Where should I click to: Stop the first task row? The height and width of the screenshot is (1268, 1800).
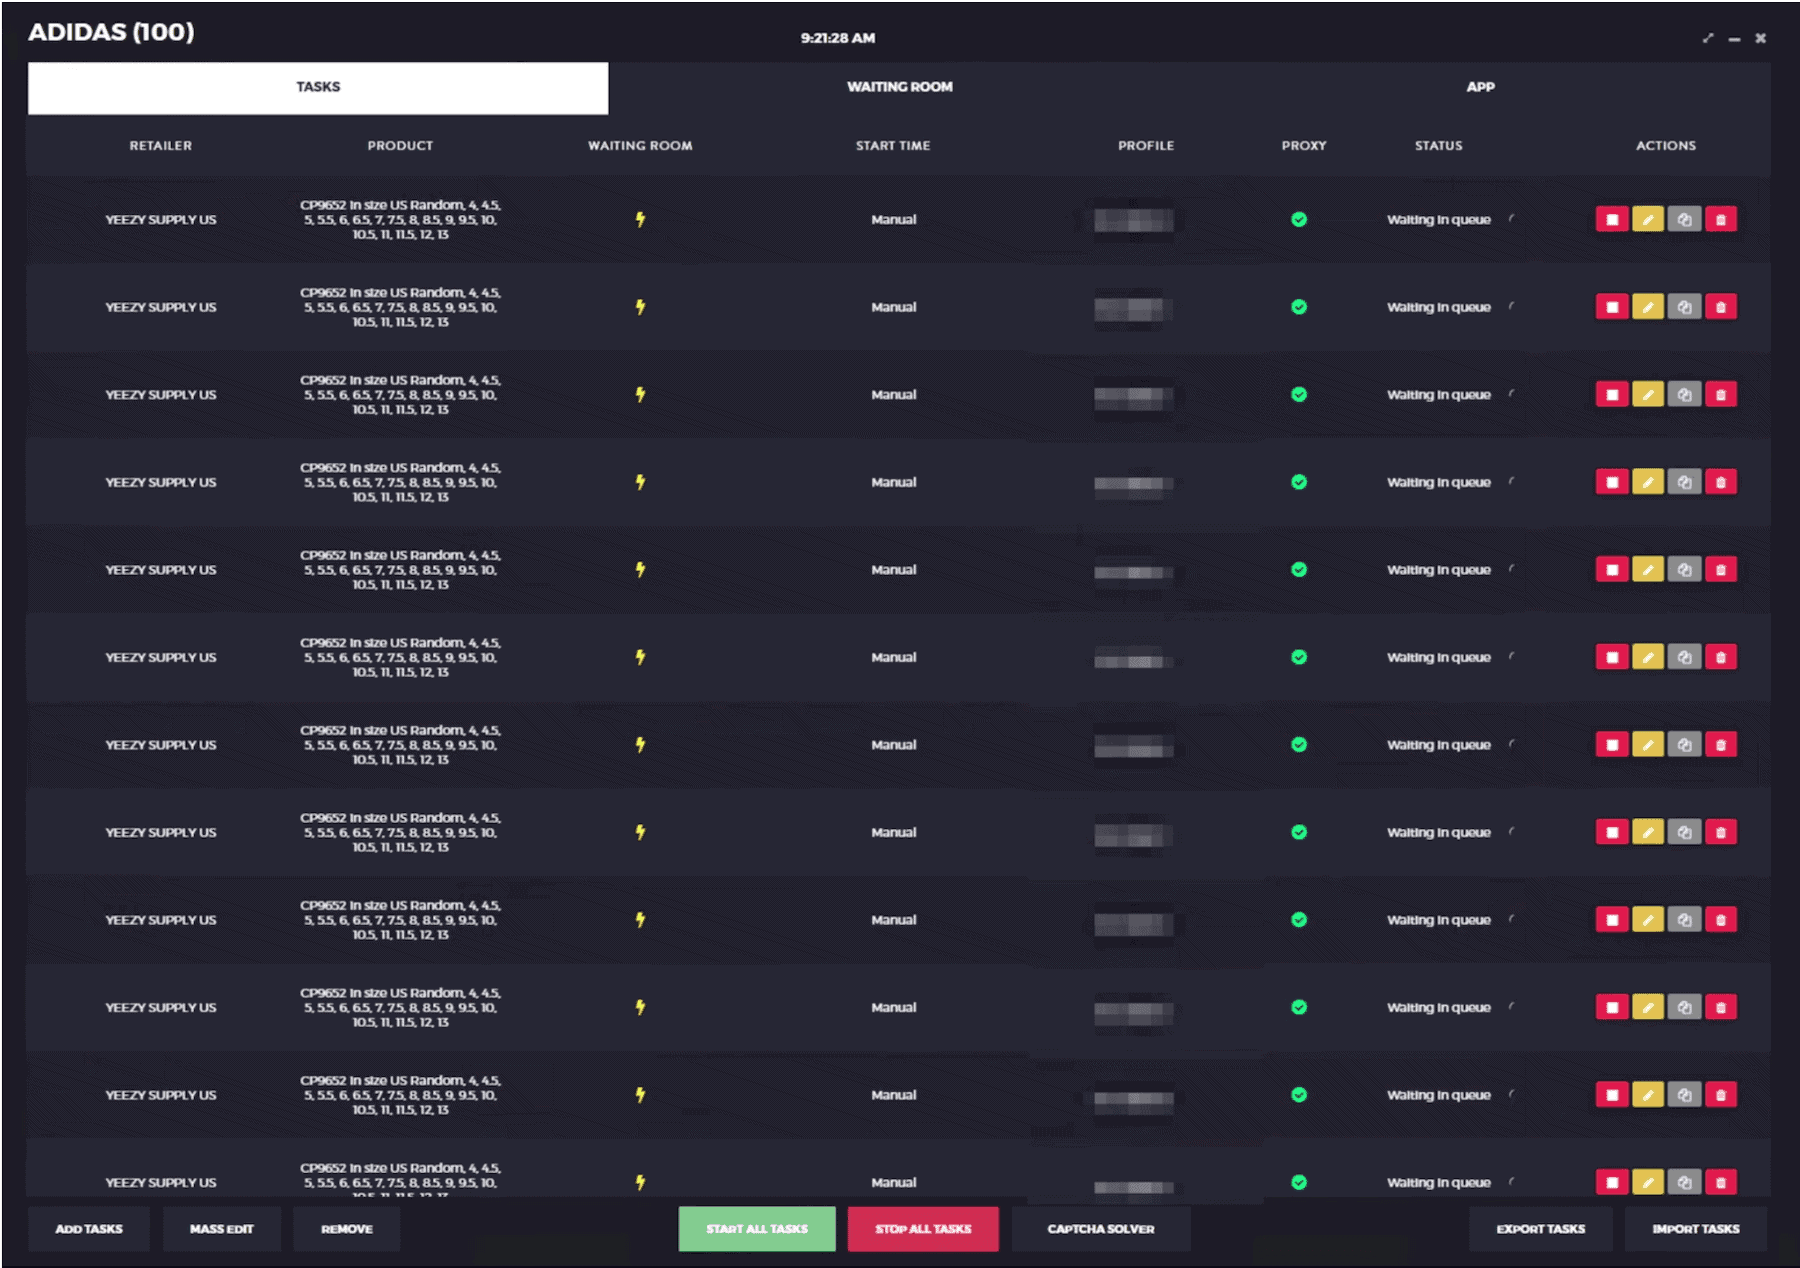coord(1611,219)
